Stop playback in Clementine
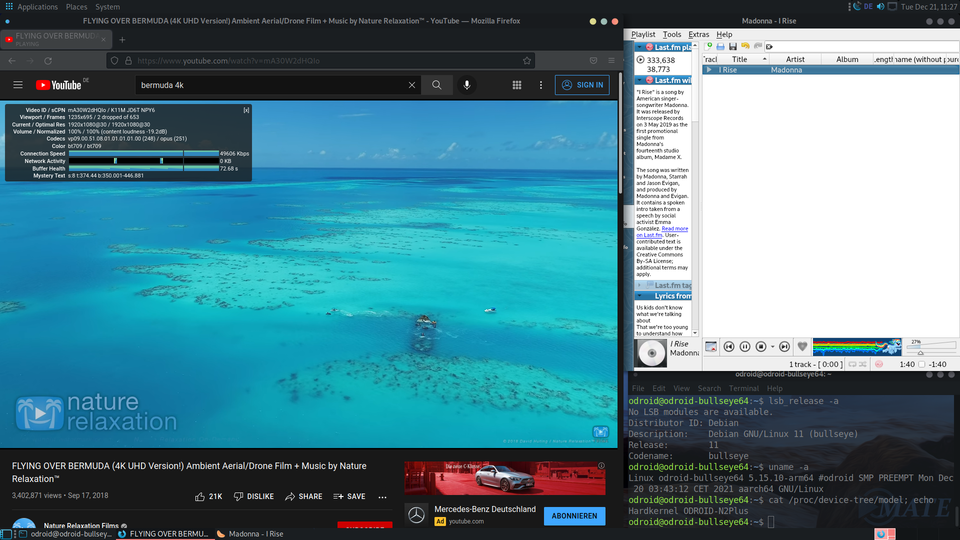The width and height of the screenshot is (960, 540). 761,347
